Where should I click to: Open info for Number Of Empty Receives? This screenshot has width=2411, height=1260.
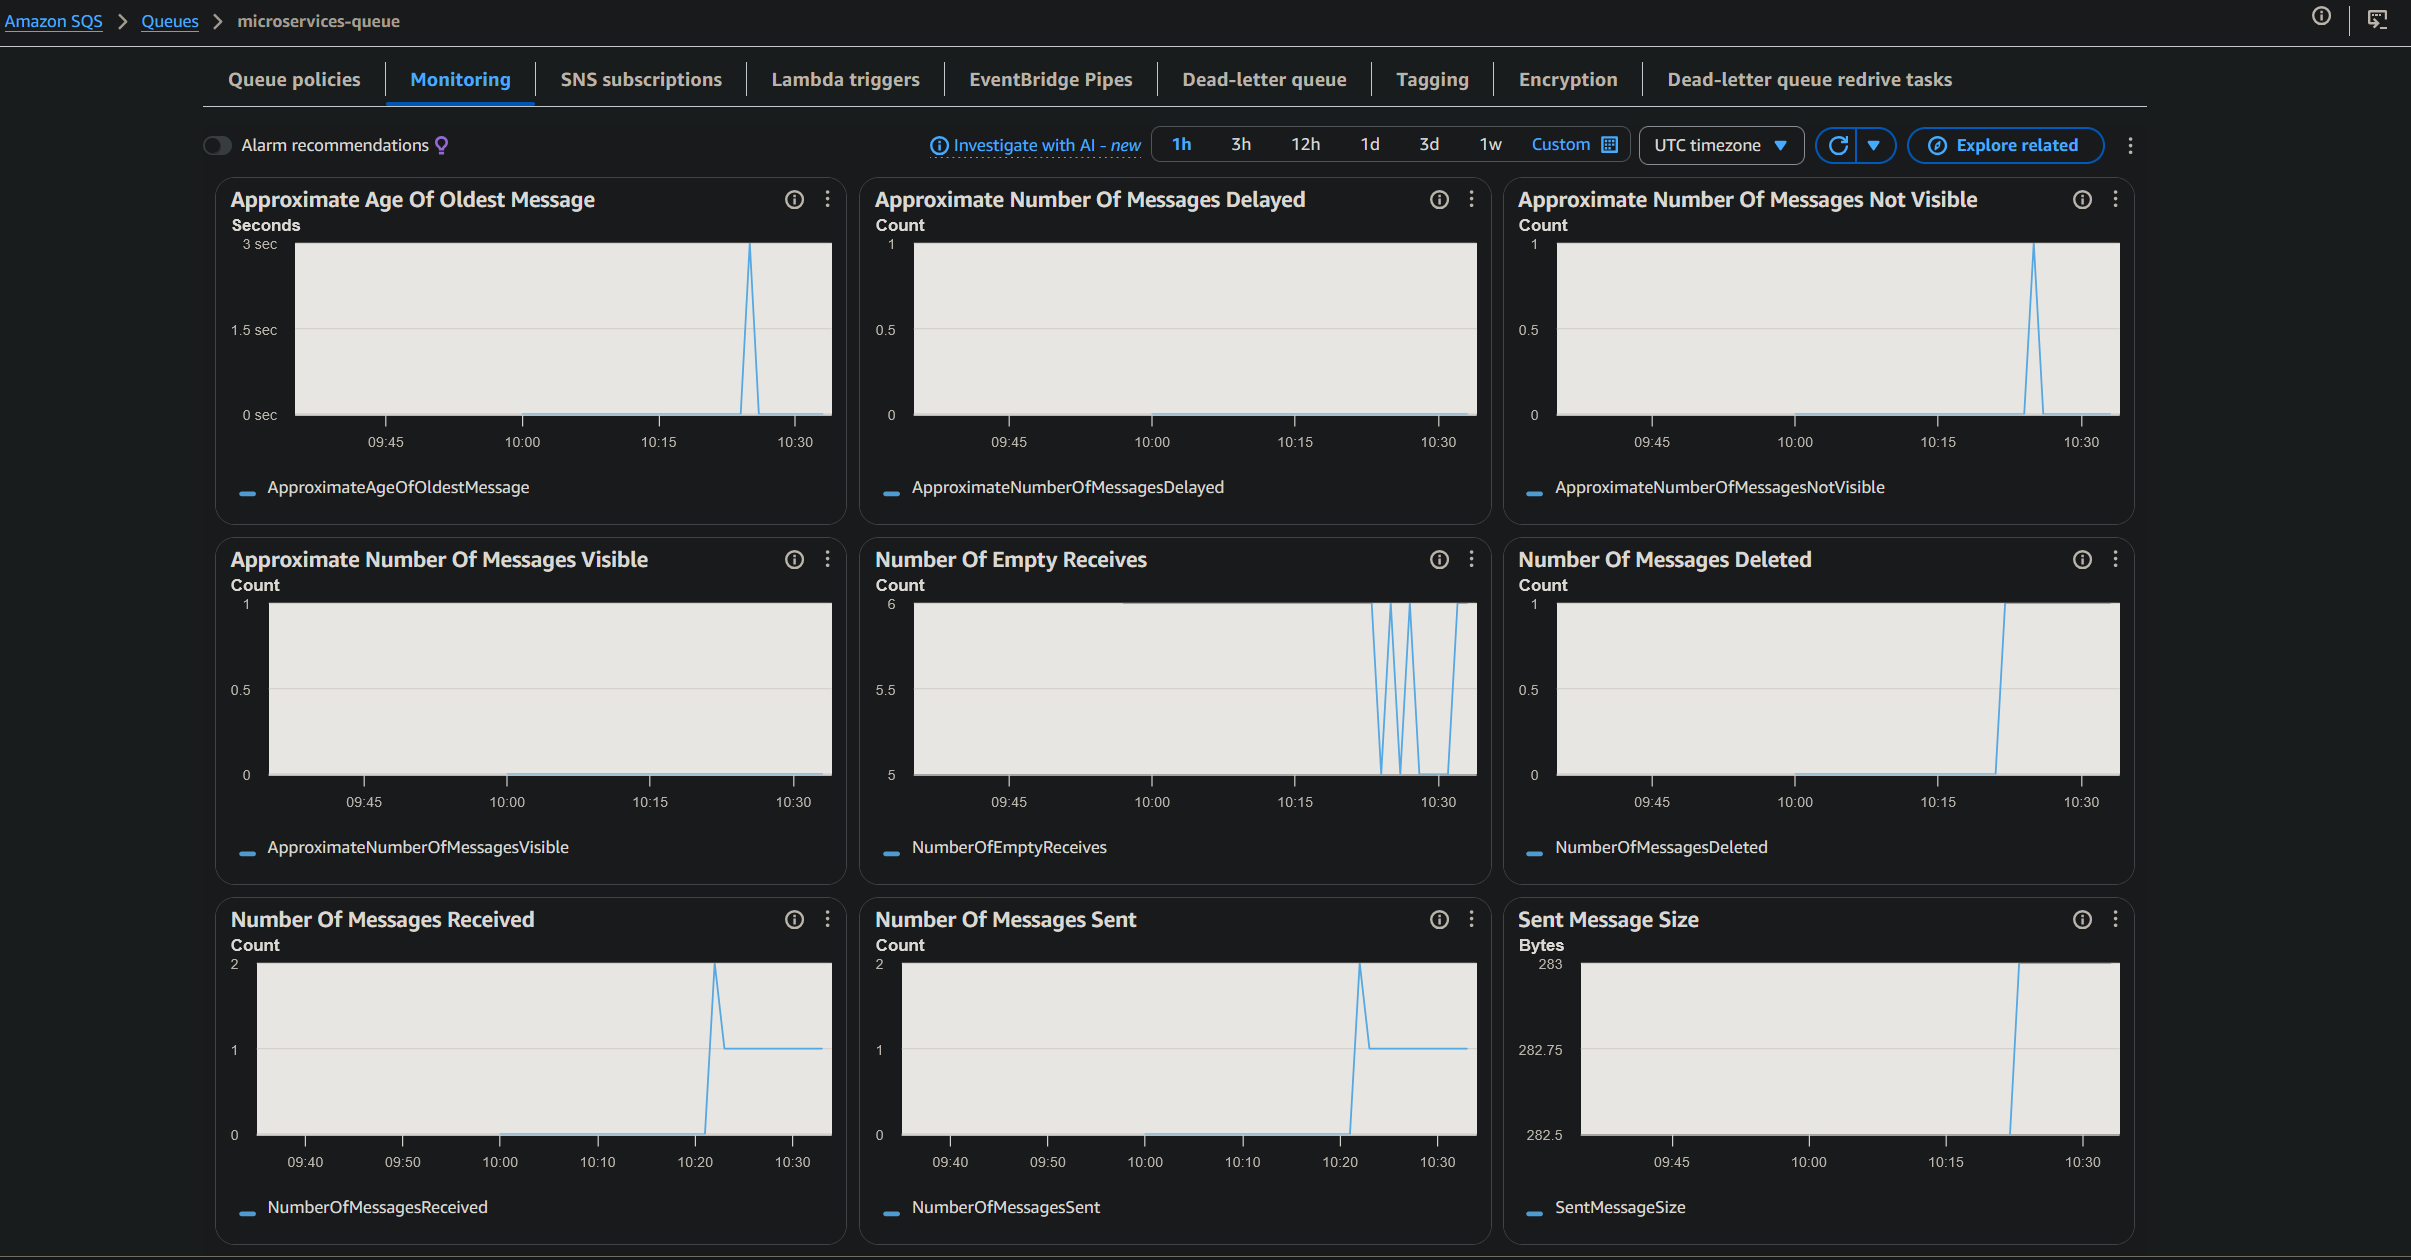point(1439,560)
